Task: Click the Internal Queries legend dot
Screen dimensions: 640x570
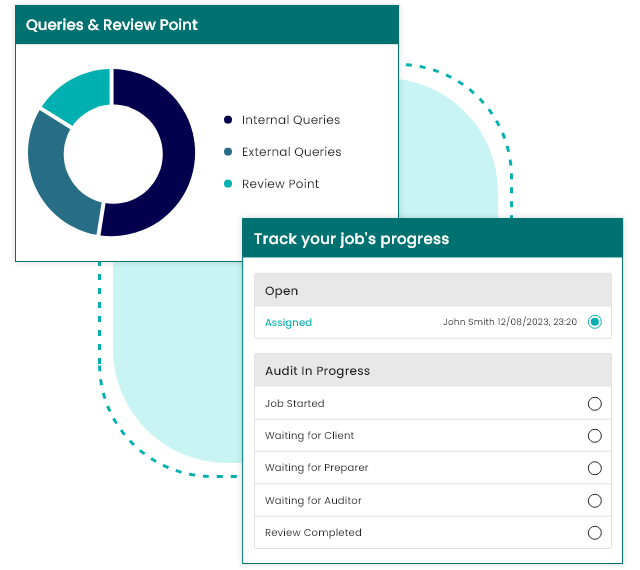Action: [228, 120]
